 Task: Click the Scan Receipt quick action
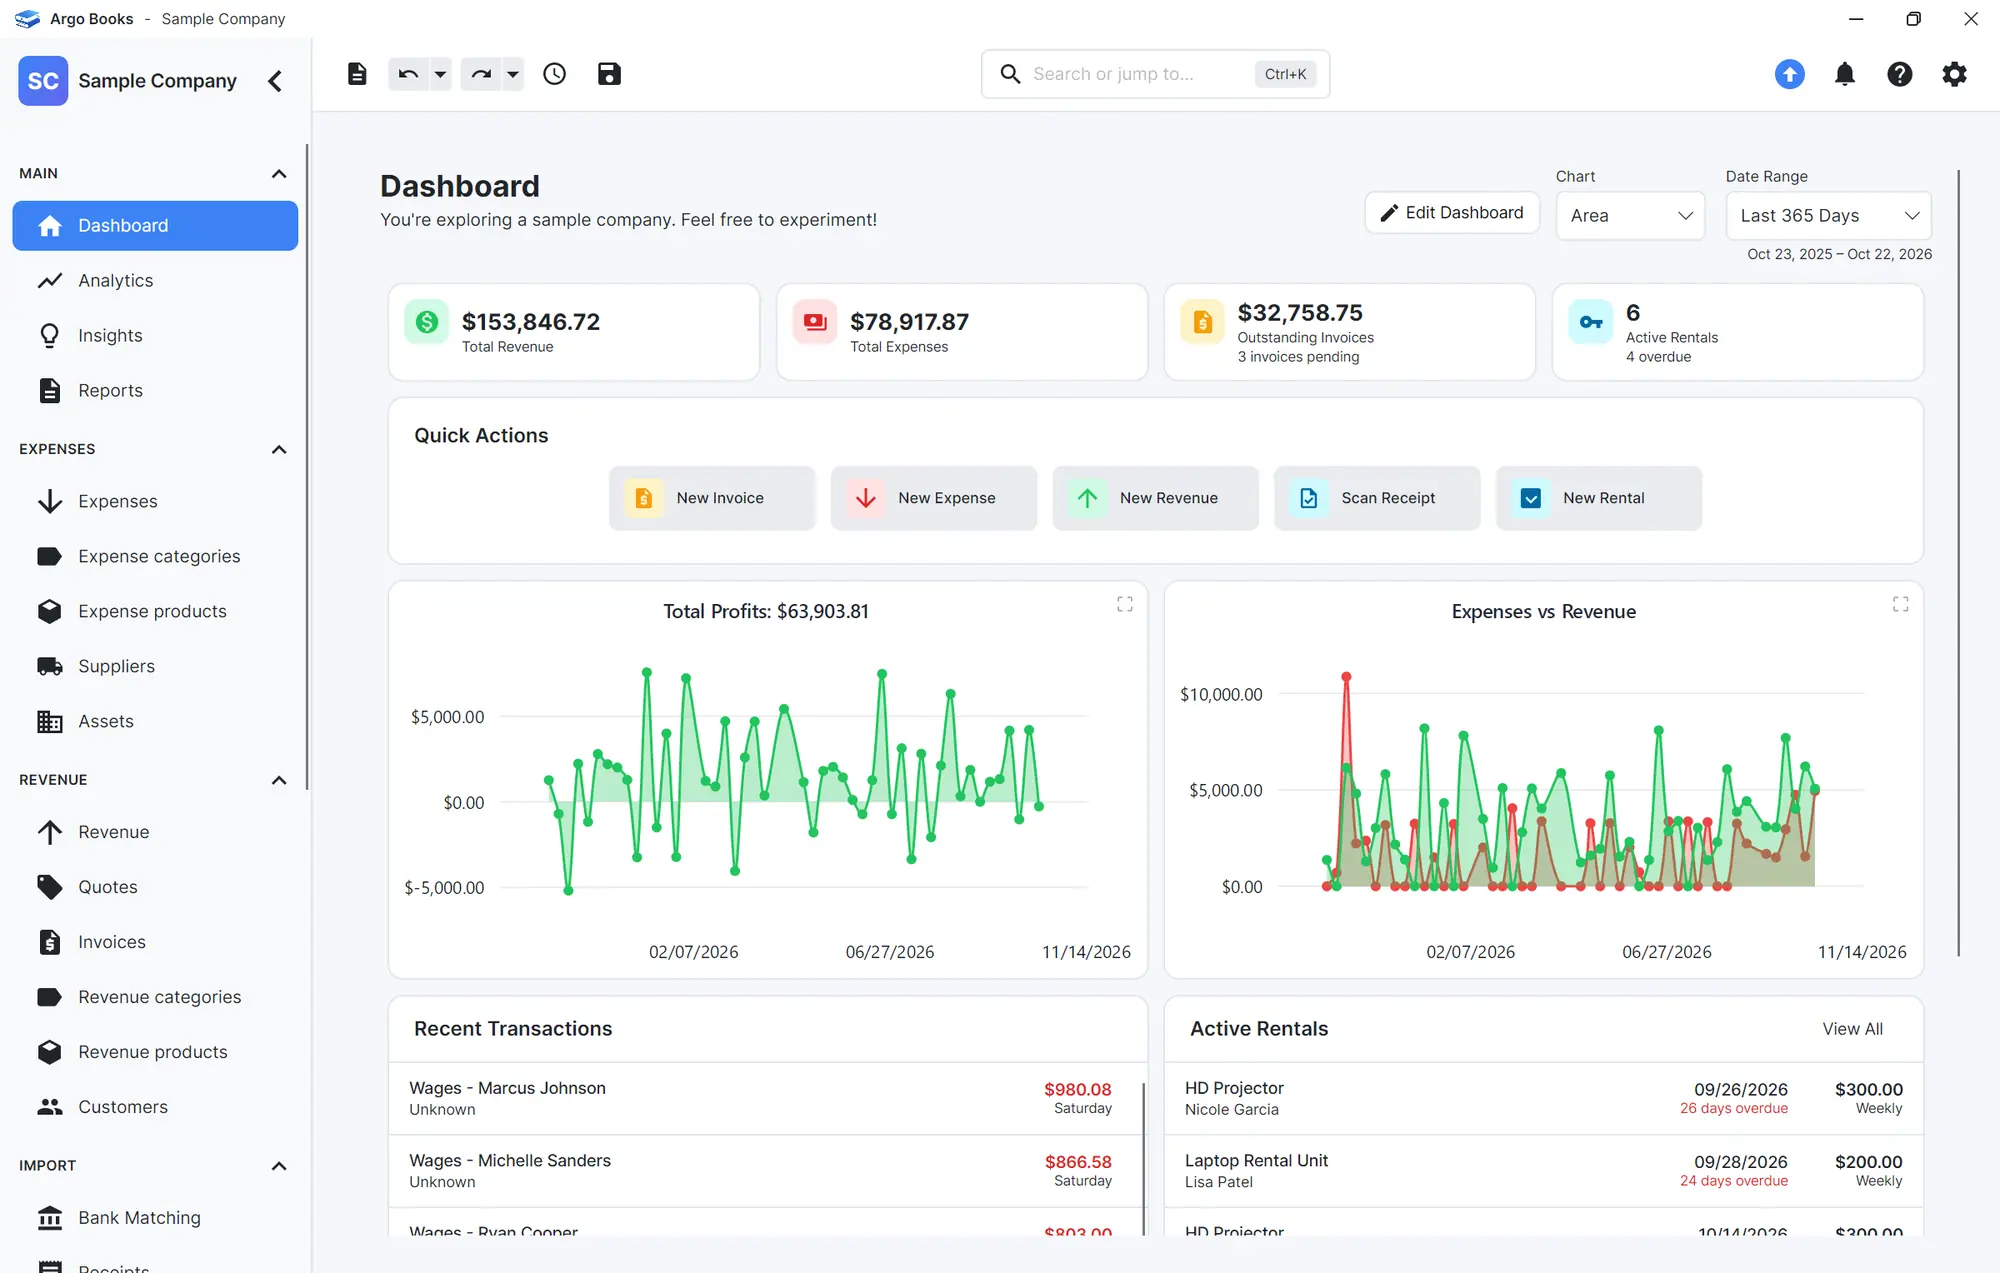click(x=1377, y=498)
